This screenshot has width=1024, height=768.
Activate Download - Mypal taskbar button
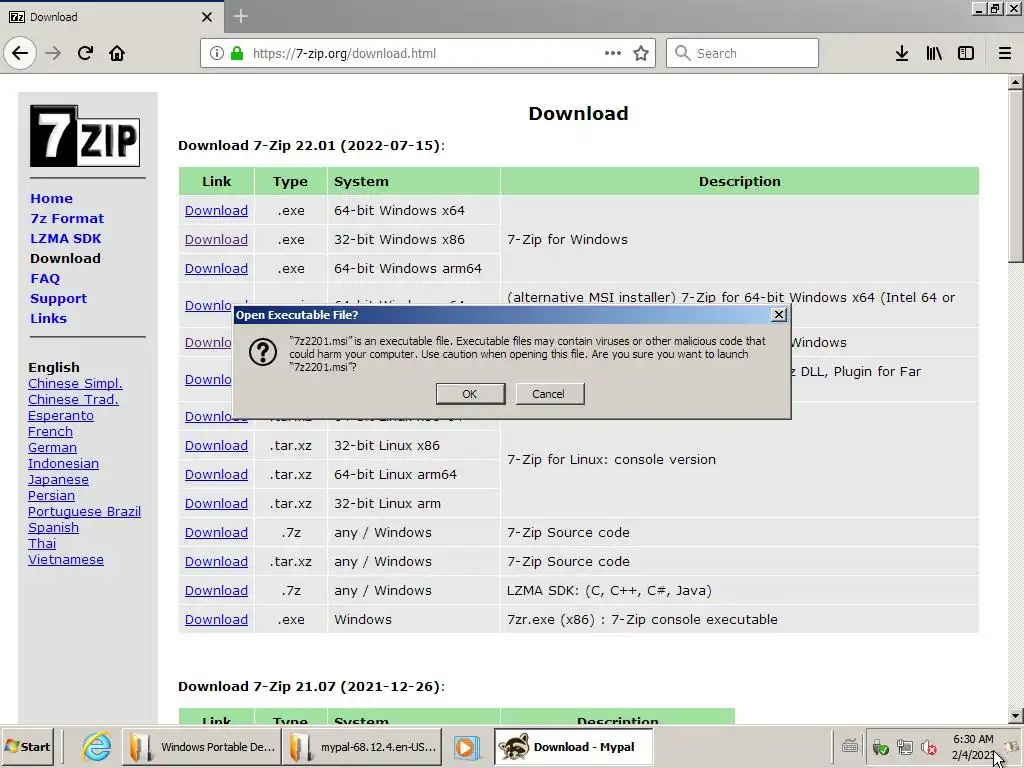(x=573, y=746)
